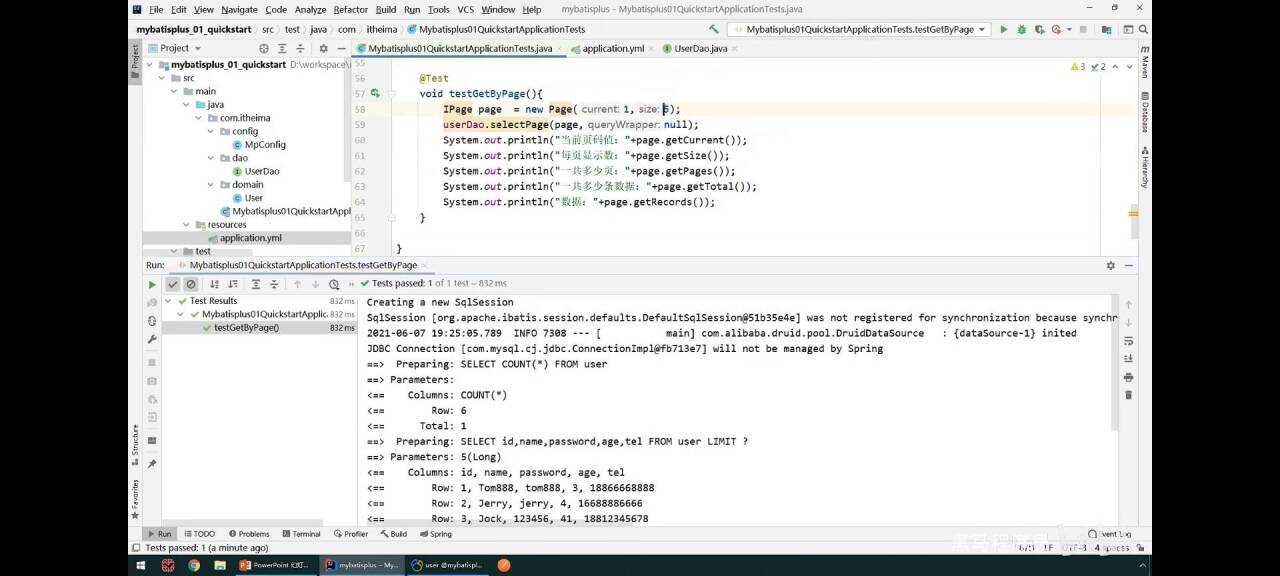Start debugging with the bug icon
This screenshot has height=576, width=1280.
tap(1023, 29)
